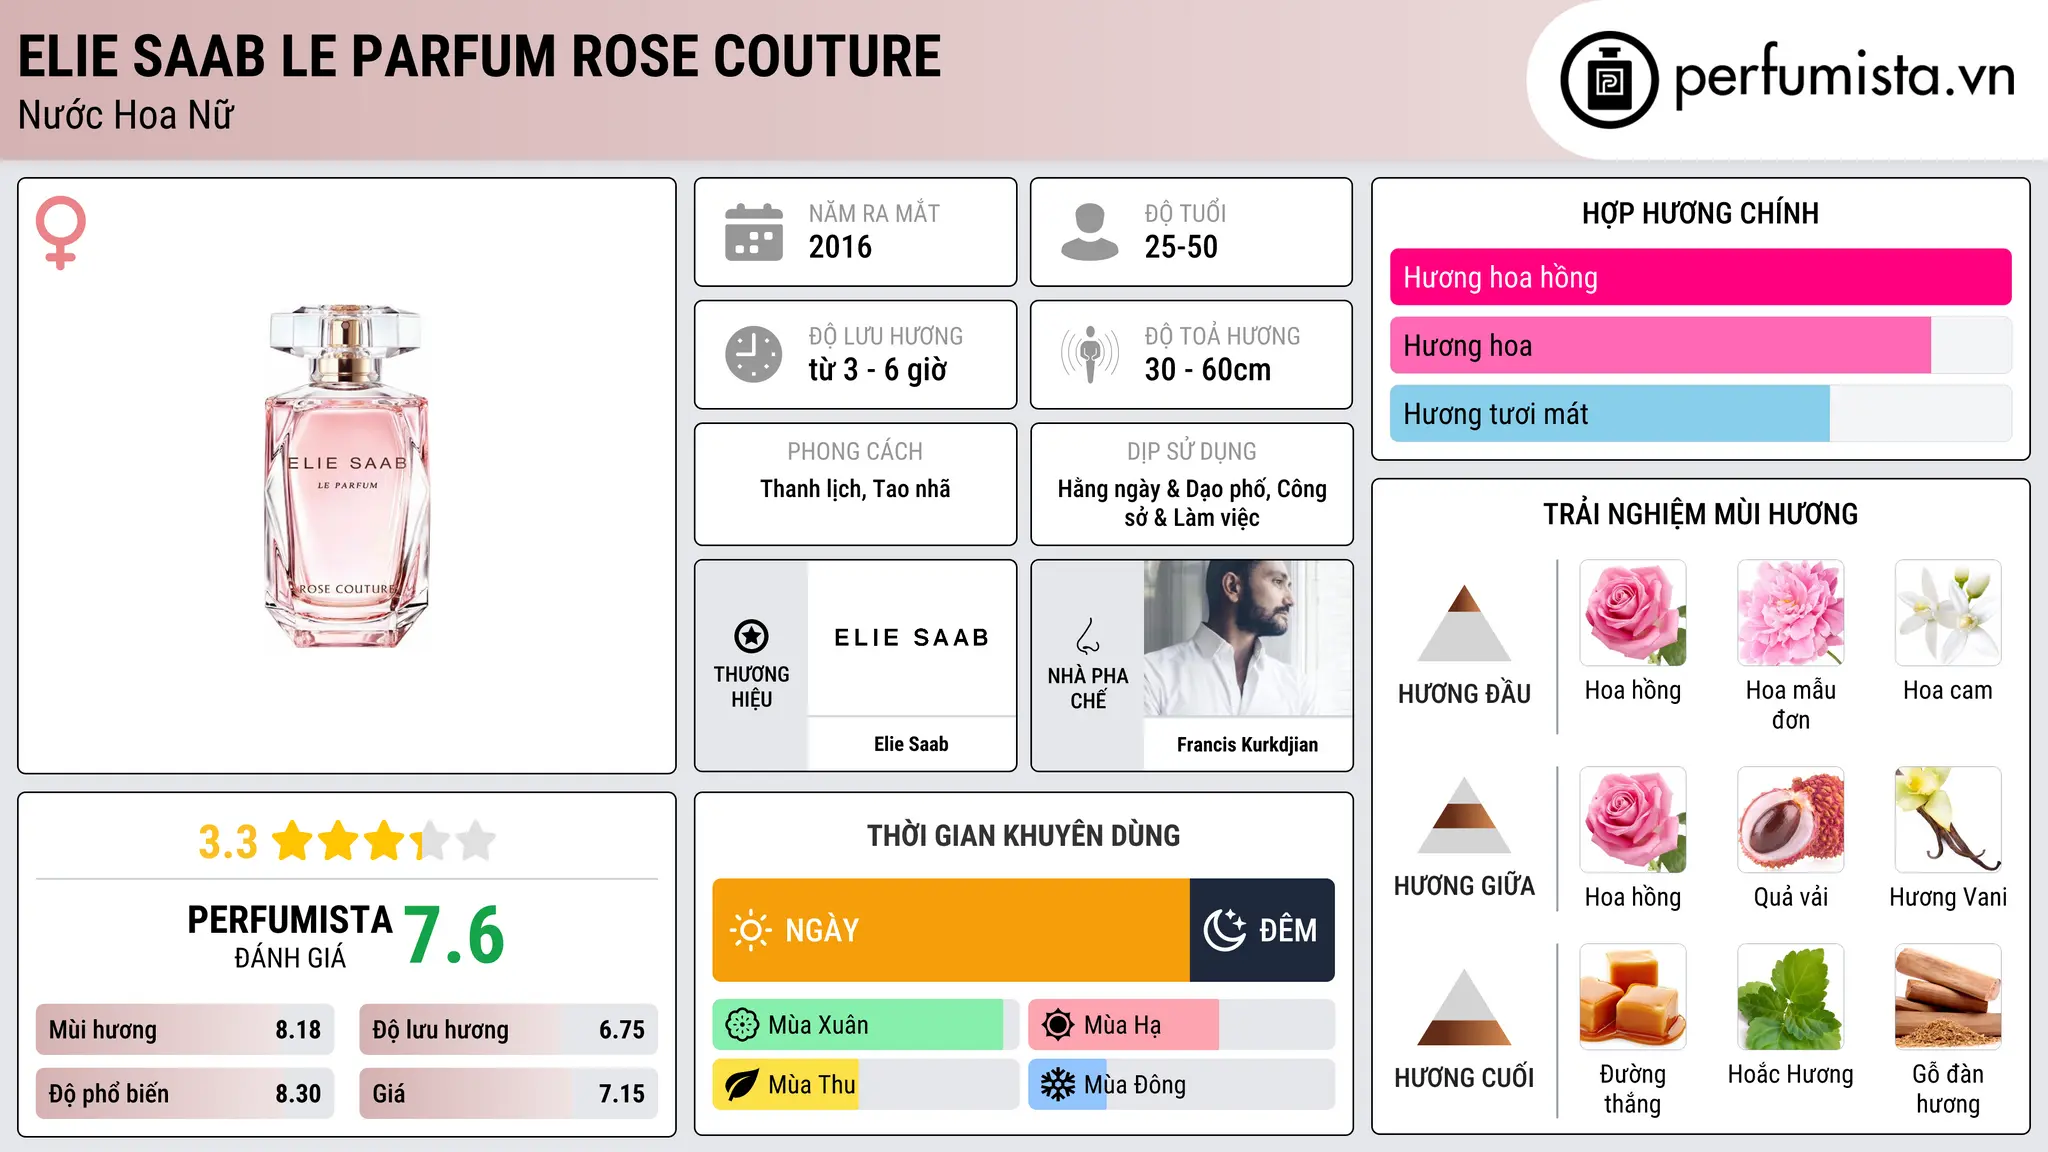Click the THỜI GIAN KHUYÊN DÙNG heading
This screenshot has width=2048, height=1152.
point(1023,835)
